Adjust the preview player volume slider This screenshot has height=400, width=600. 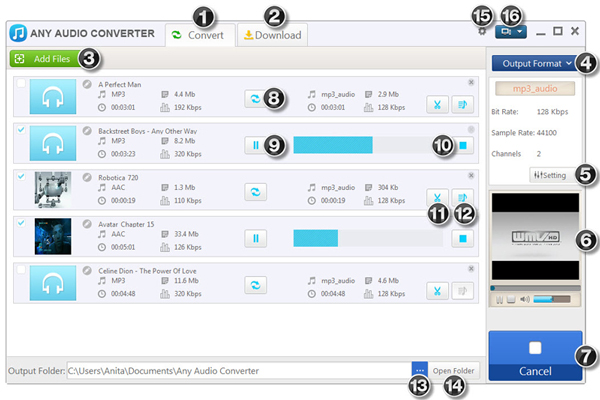pos(552,299)
